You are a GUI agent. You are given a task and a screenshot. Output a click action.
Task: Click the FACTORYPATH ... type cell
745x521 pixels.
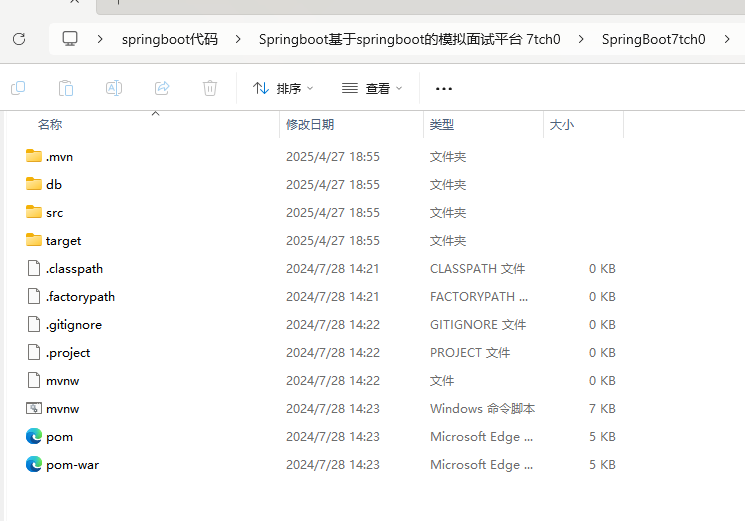[x=478, y=297]
